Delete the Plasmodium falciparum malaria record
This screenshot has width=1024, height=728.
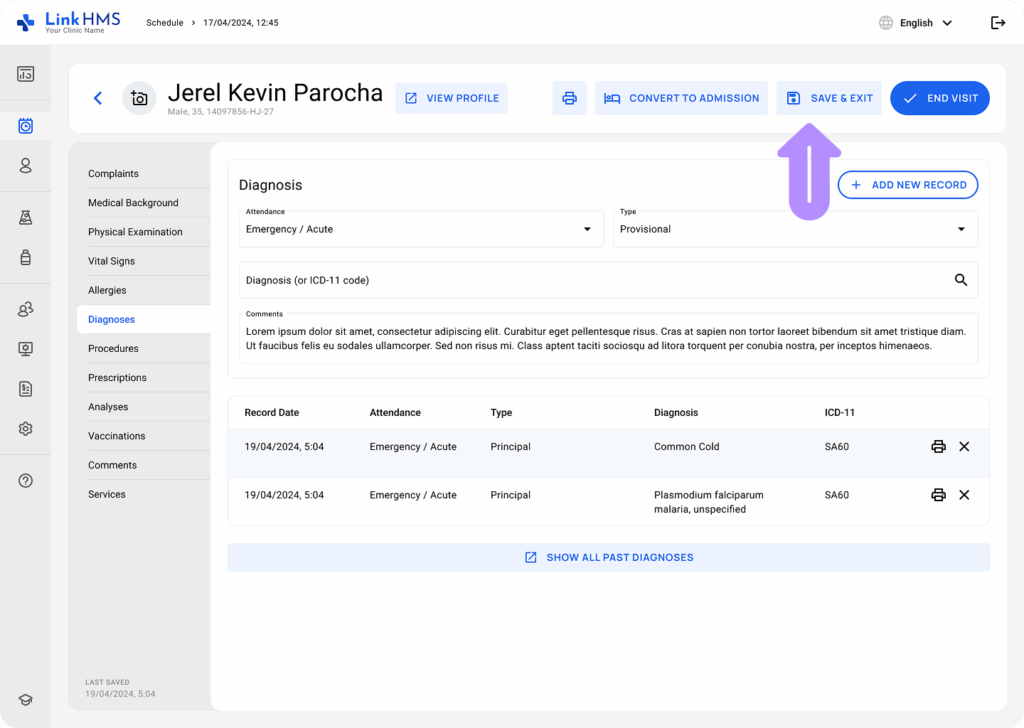click(964, 495)
